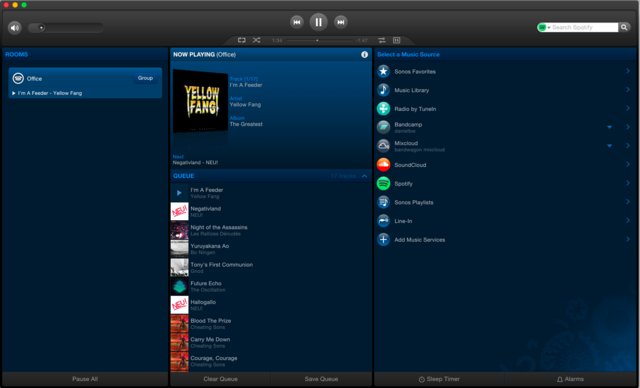Expand Radio by TuneIn right chevron
Image resolution: width=640 pixels, height=388 pixels.
628,108
